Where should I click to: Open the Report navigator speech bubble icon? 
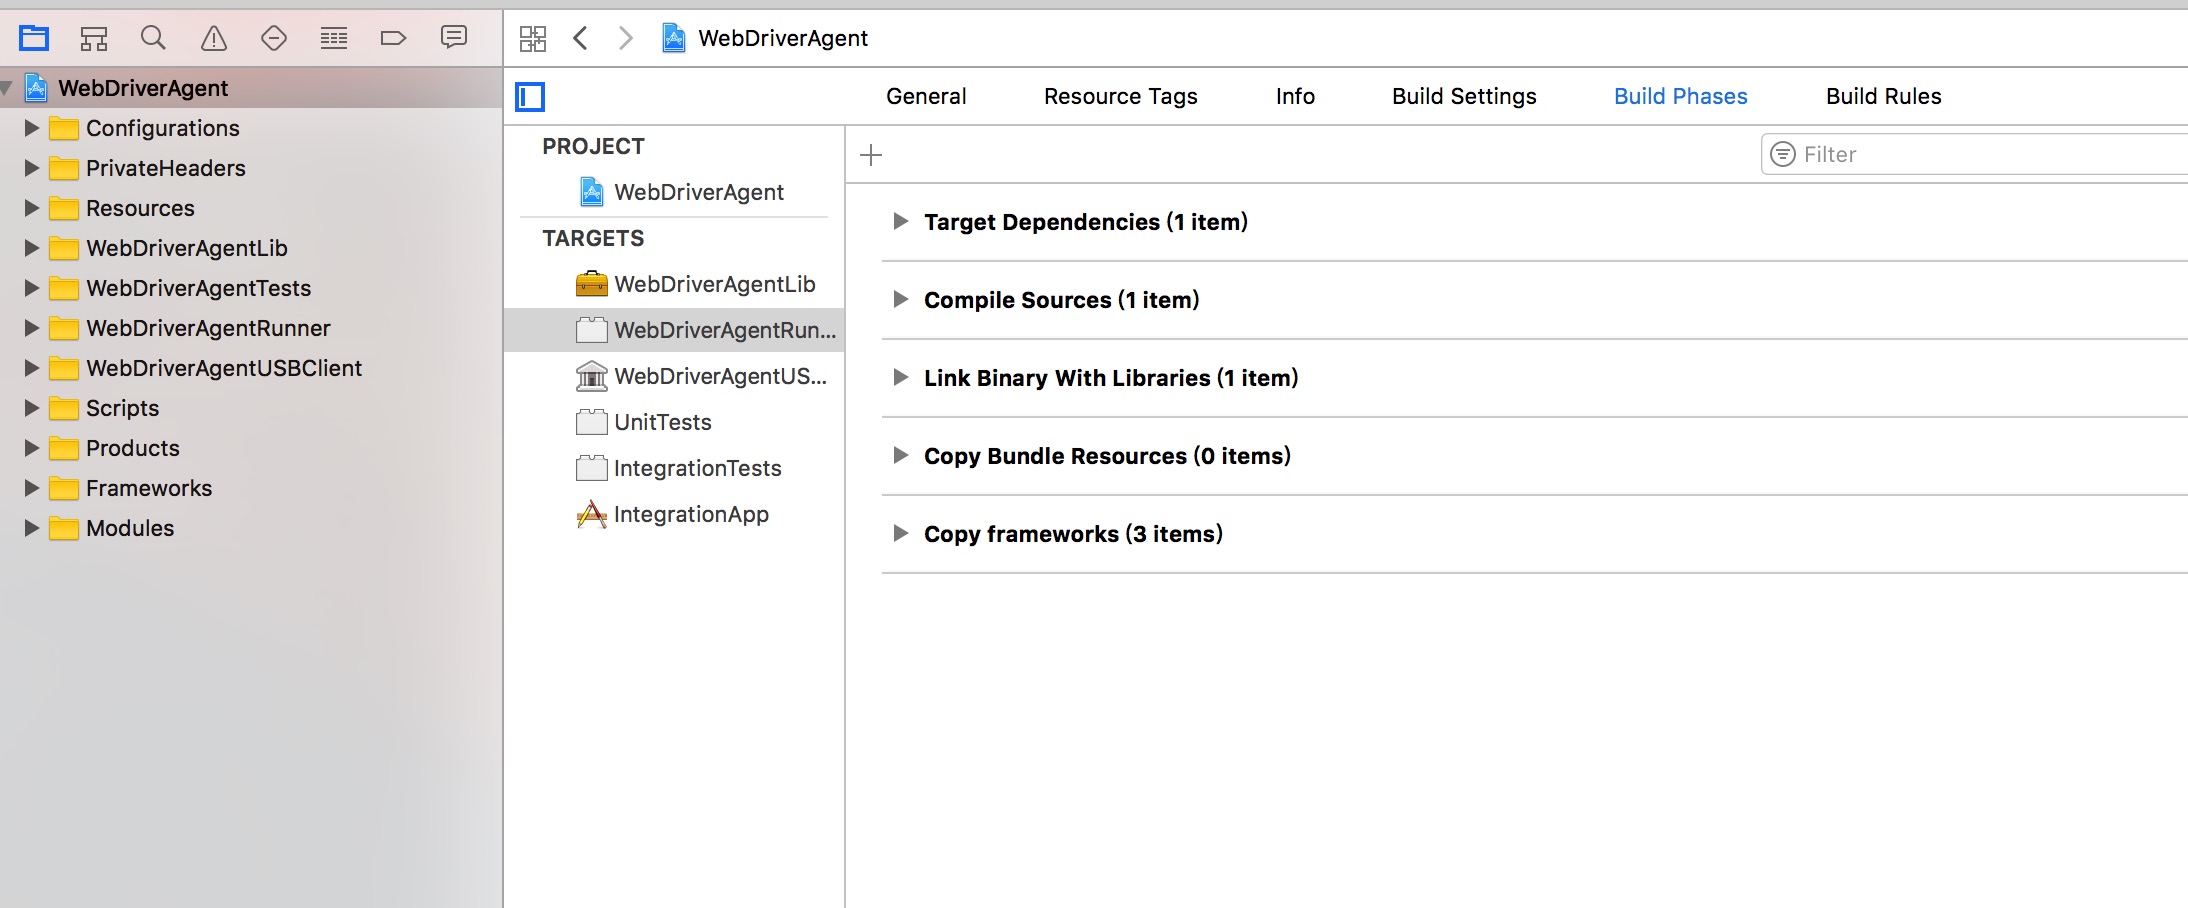tap(454, 38)
